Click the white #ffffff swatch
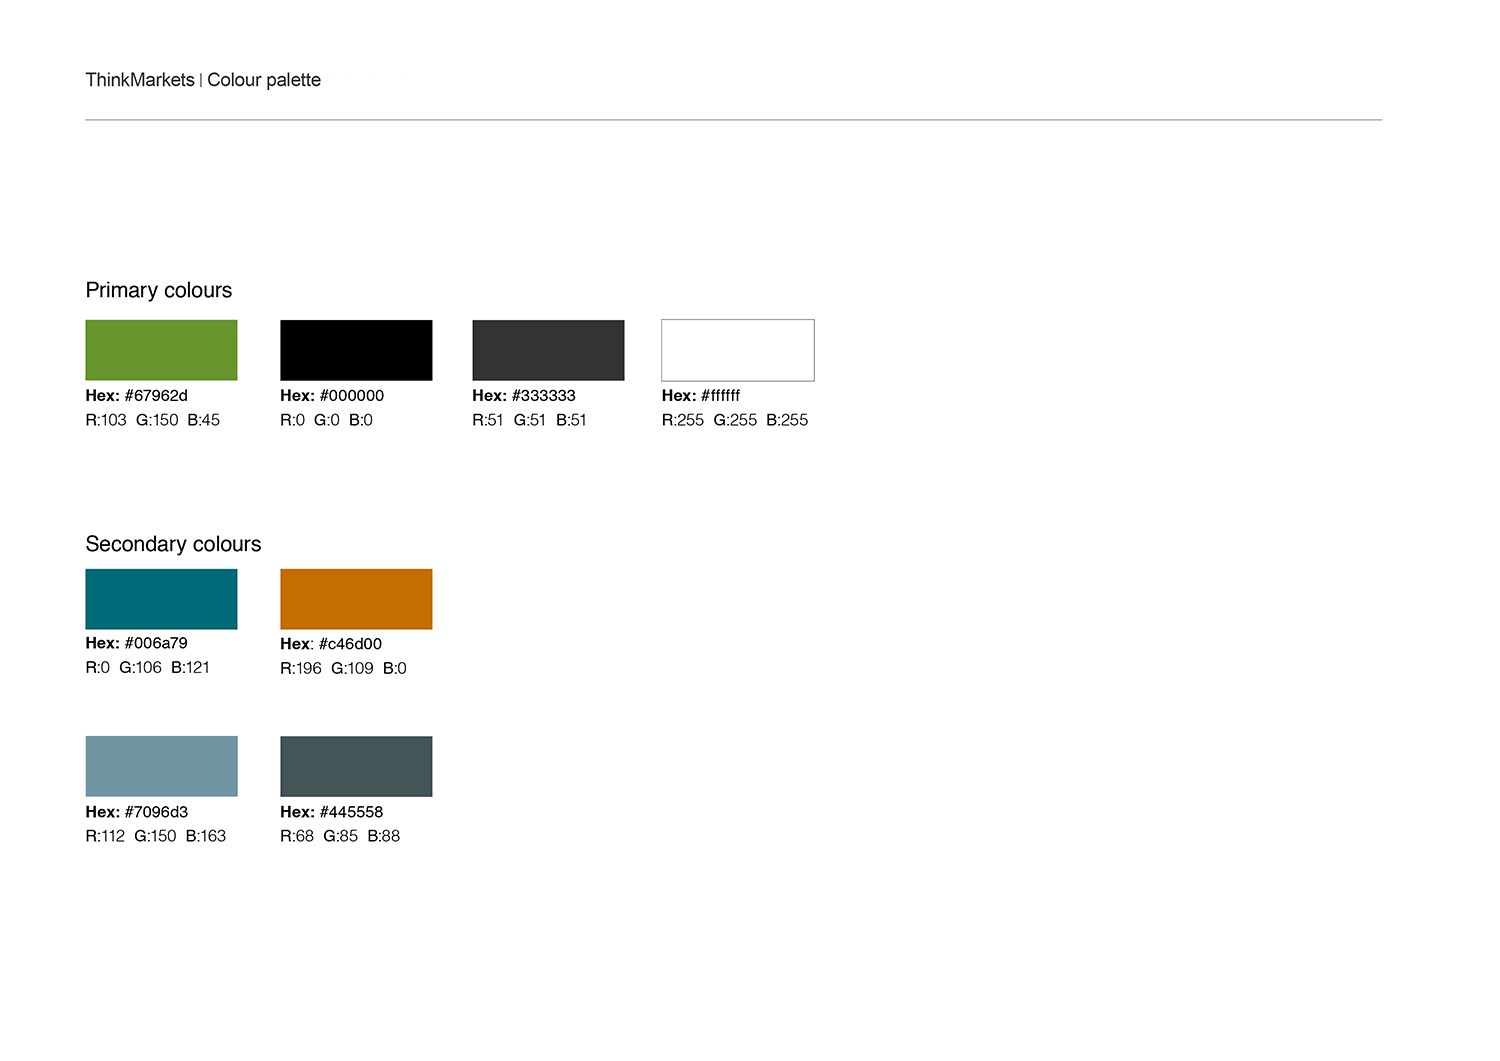The image size is (1500, 1061). click(738, 350)
